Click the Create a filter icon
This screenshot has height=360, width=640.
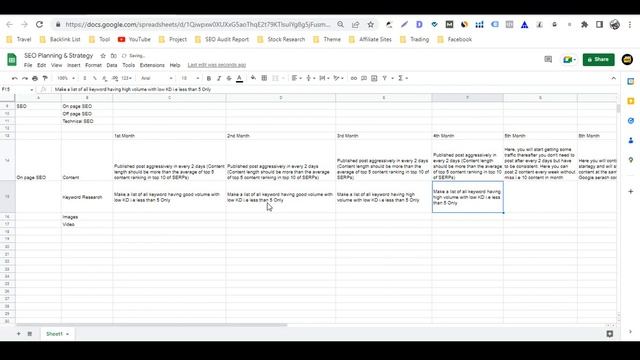click(x=384, y=78)
